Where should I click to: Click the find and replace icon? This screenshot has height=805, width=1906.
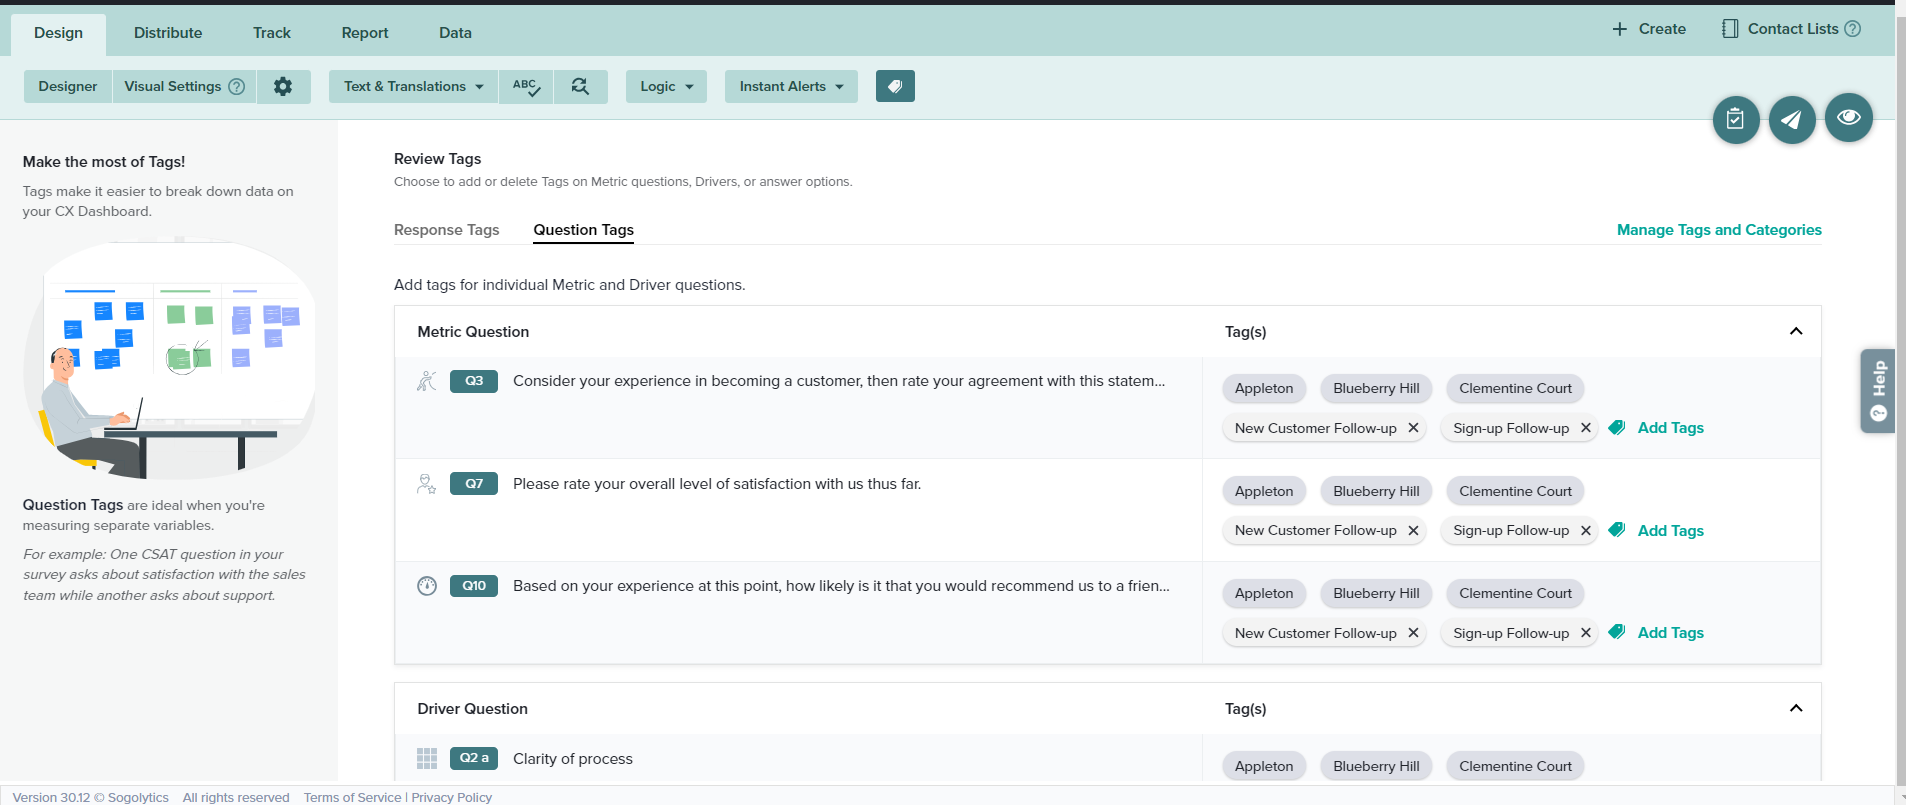tap(580, 87)
